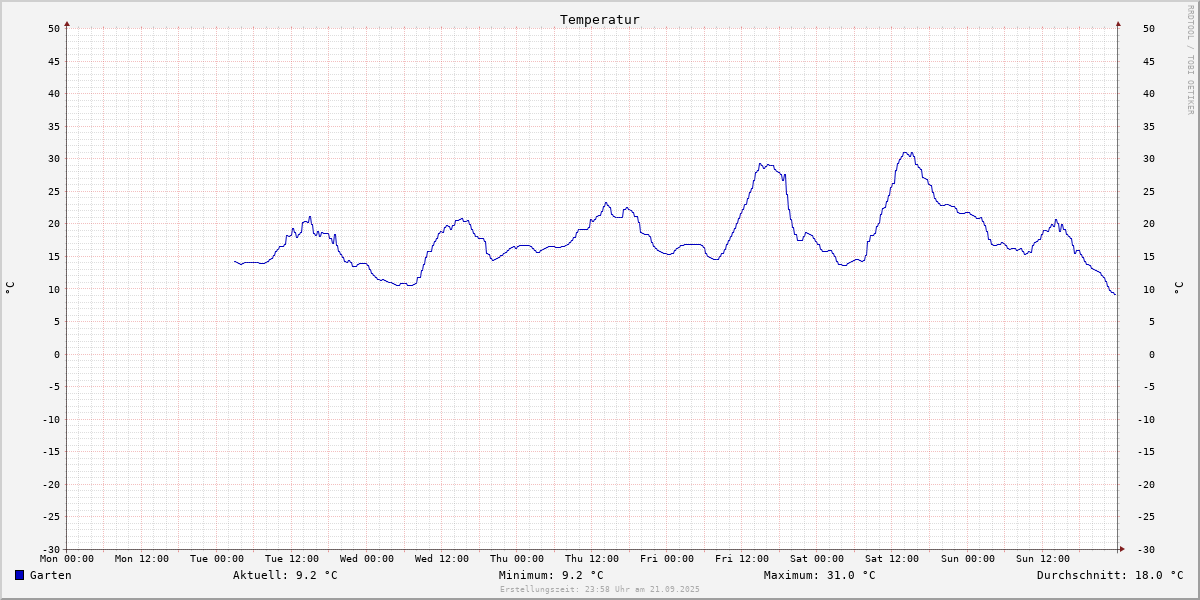The image size is (1200, 600).
Task: Click the left y-axis -15 label
Action: (x=51, y=451)
